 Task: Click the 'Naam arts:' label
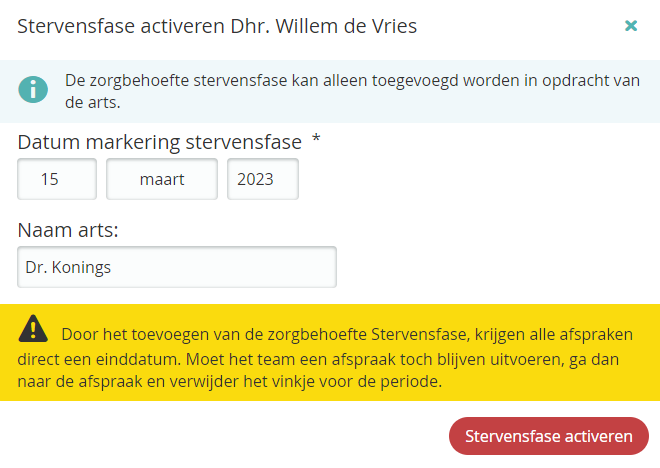68,230
